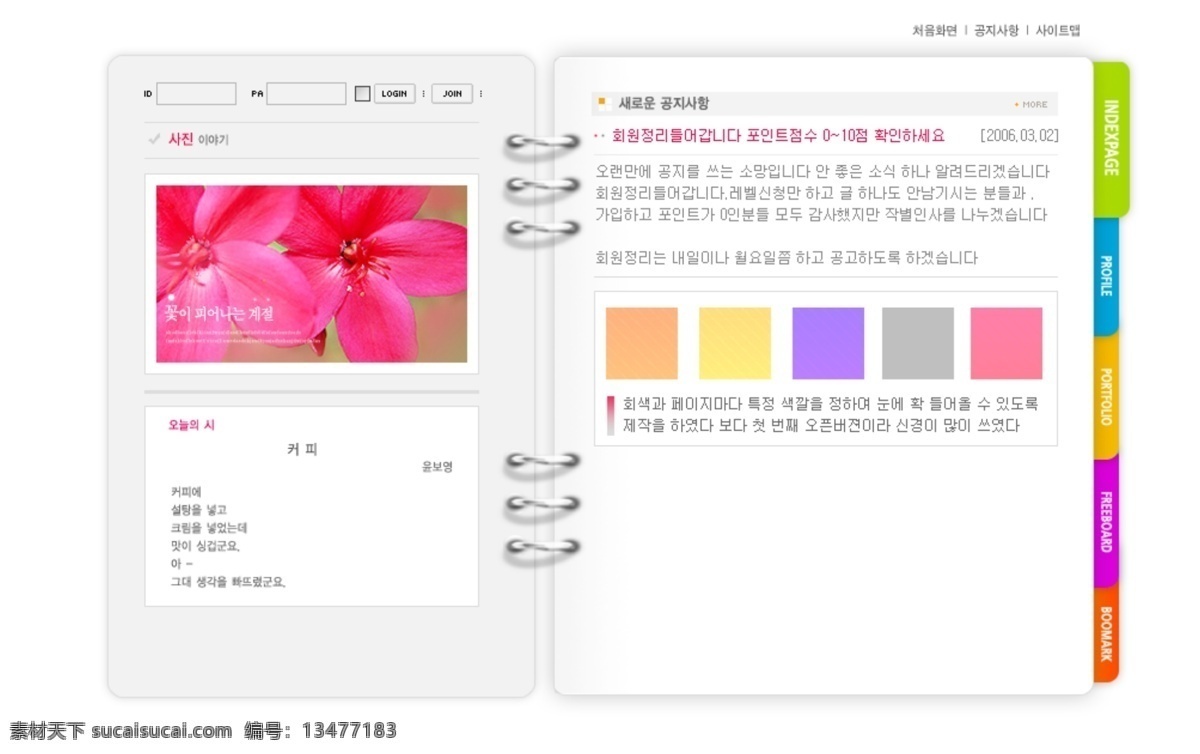Click the checkmark icon beside 사진 이야기
Image resolution: width=1200 pixels, height=754 pixels.
coord(154,140)
